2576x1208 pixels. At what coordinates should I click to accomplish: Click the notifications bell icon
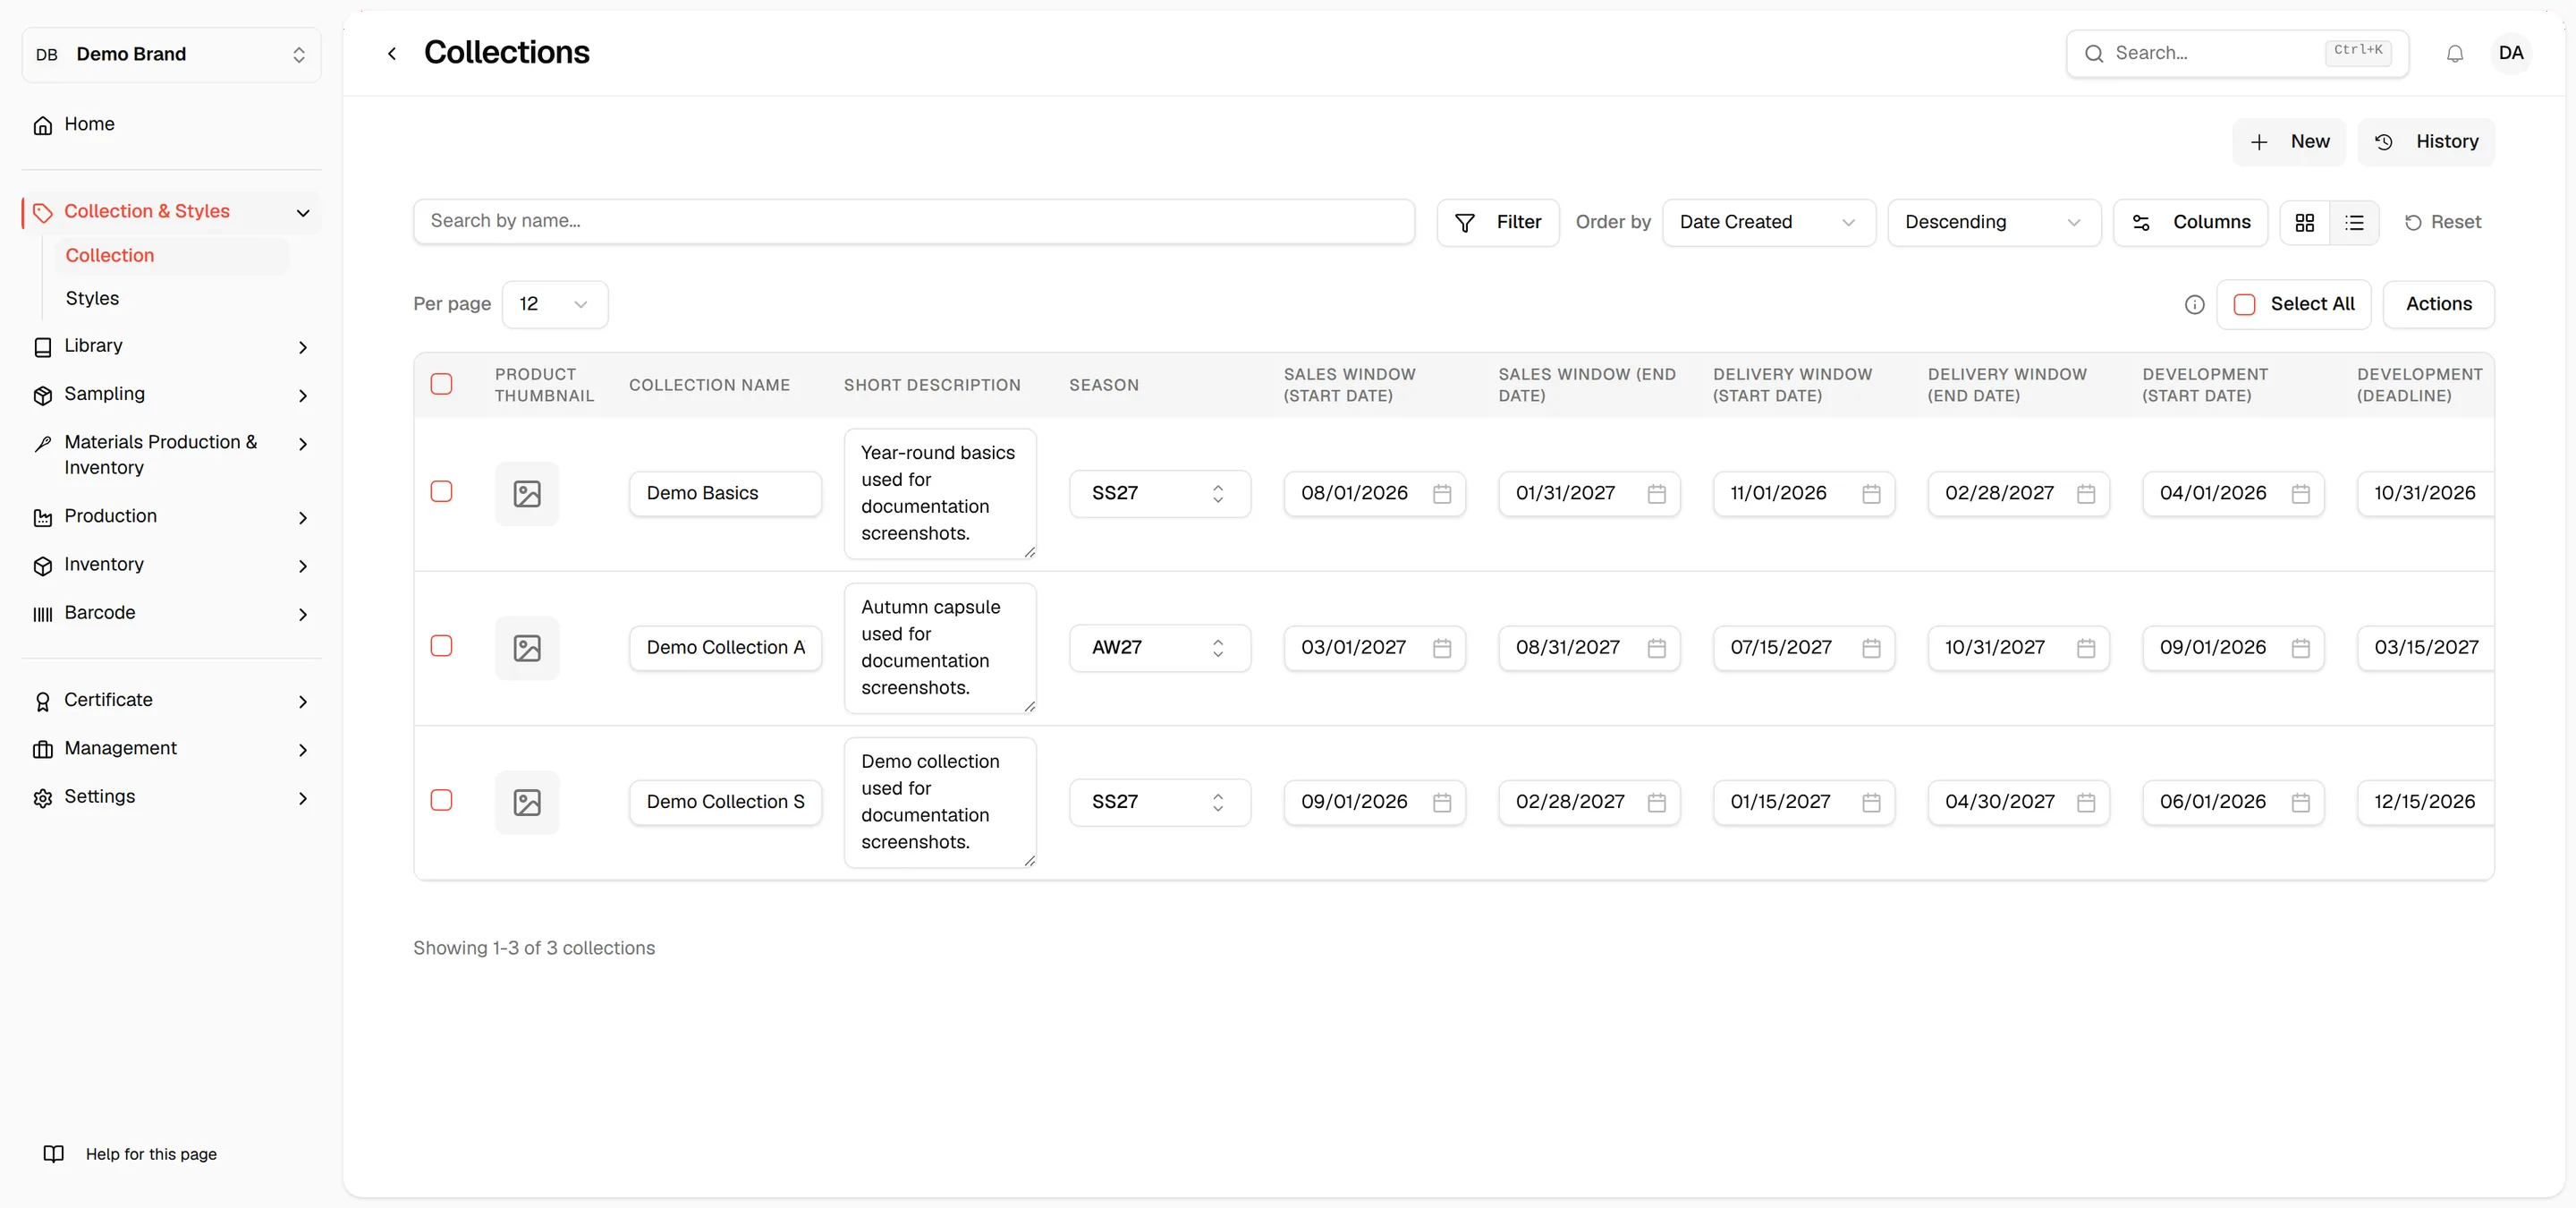pos(2454,54)
